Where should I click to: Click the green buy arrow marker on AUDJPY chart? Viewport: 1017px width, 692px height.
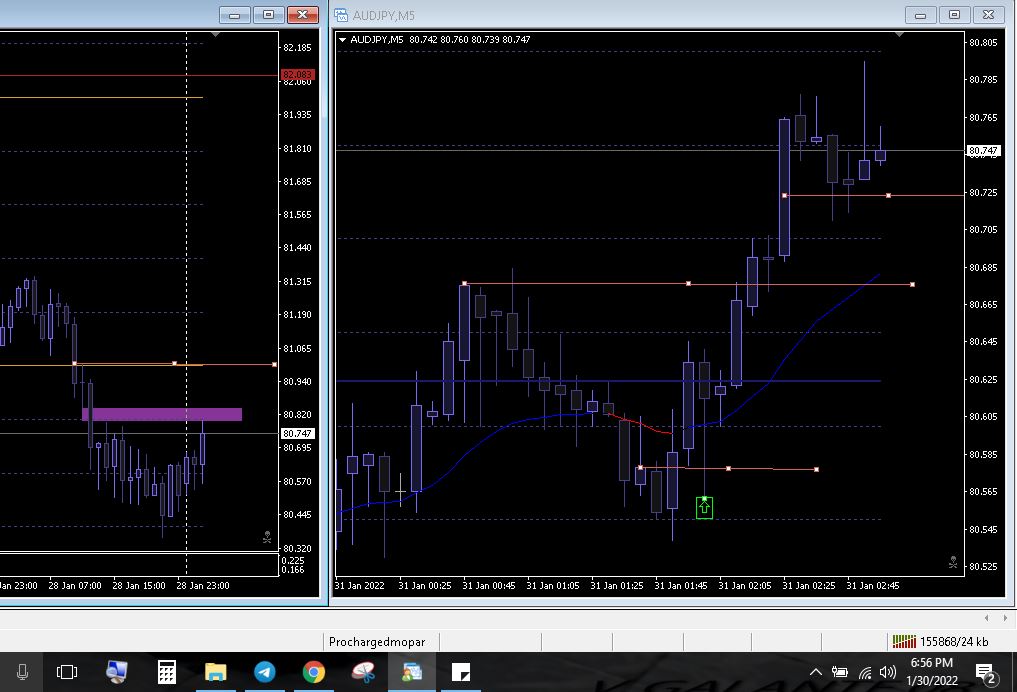pyautogui.click(x=704, y=507)
